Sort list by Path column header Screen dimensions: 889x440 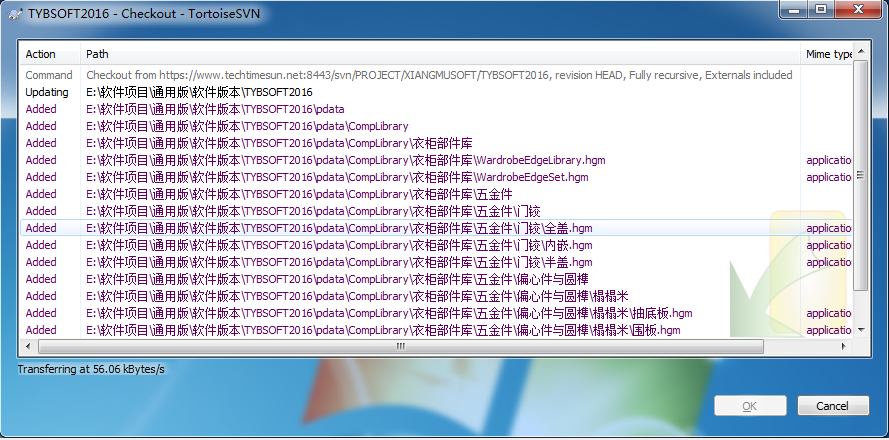click(x=440, y=54)
